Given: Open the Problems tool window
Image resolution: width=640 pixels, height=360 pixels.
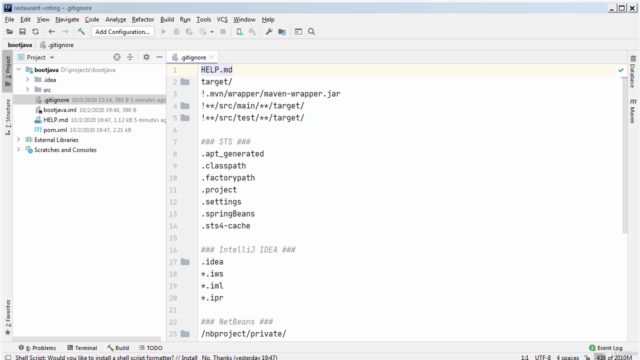Looking at the screenshot, I should click(x=37, y=348).
